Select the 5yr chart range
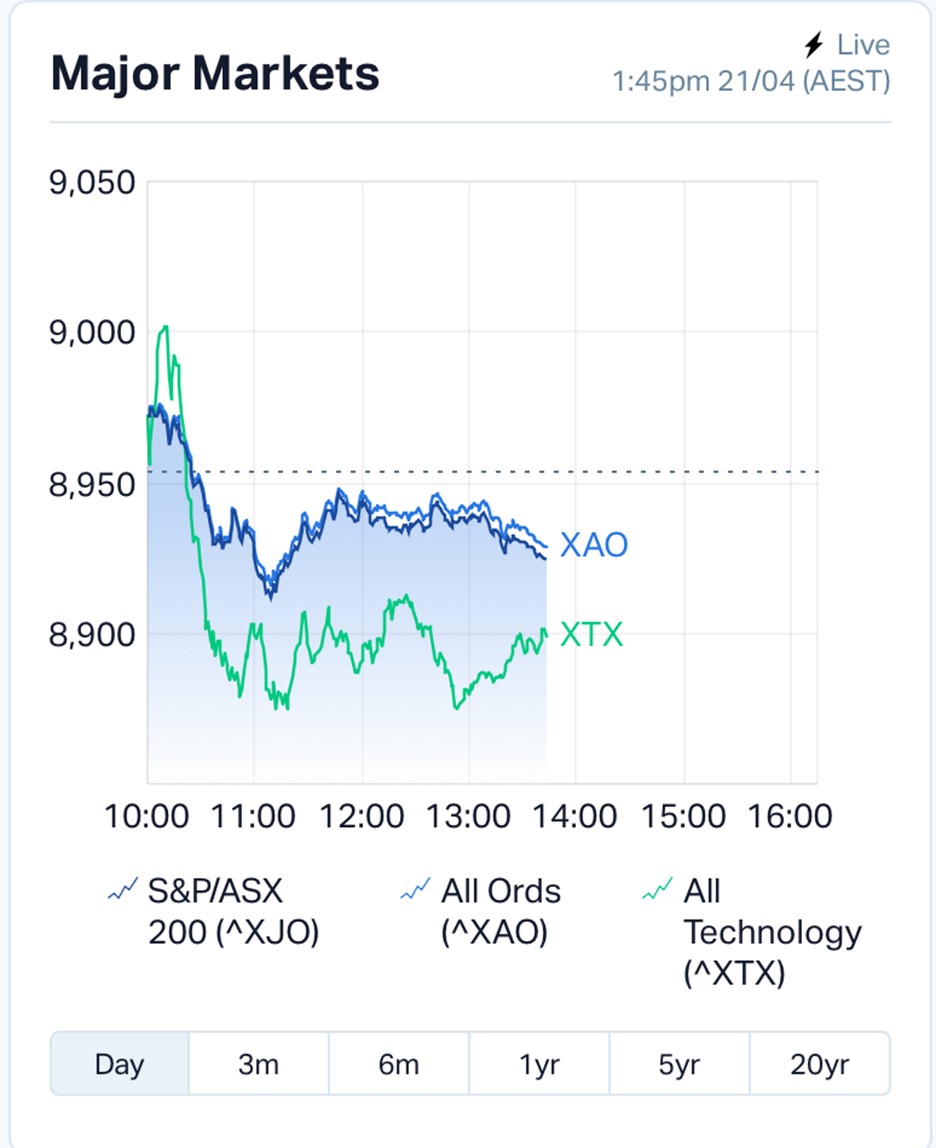Image resolution: width=936 pixels, height=1148 pixels. 679,1064
